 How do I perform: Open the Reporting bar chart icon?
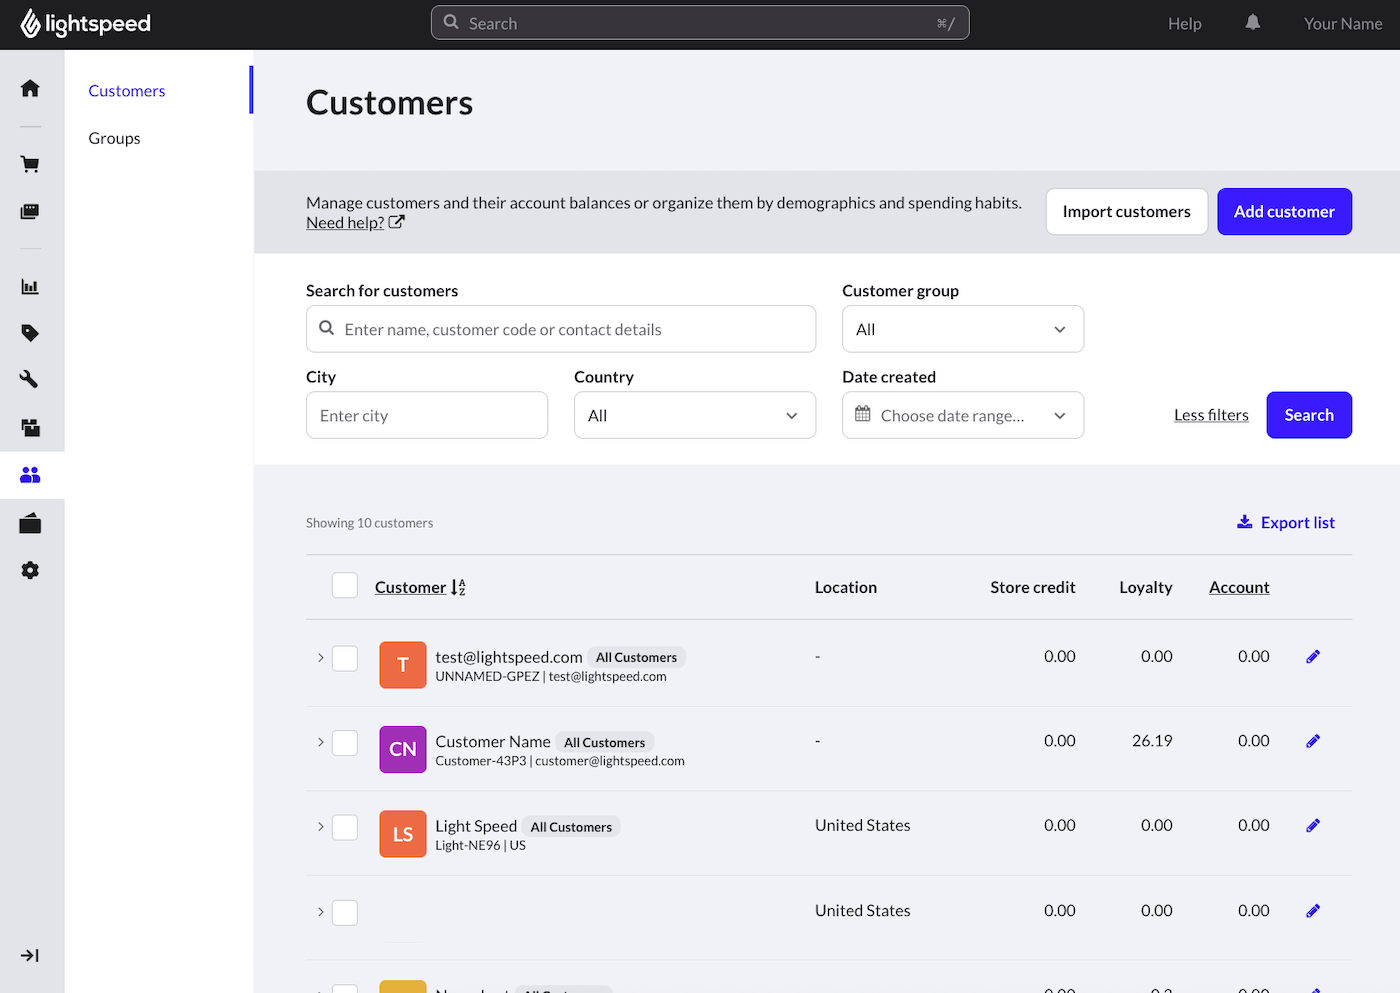[30, 287]
